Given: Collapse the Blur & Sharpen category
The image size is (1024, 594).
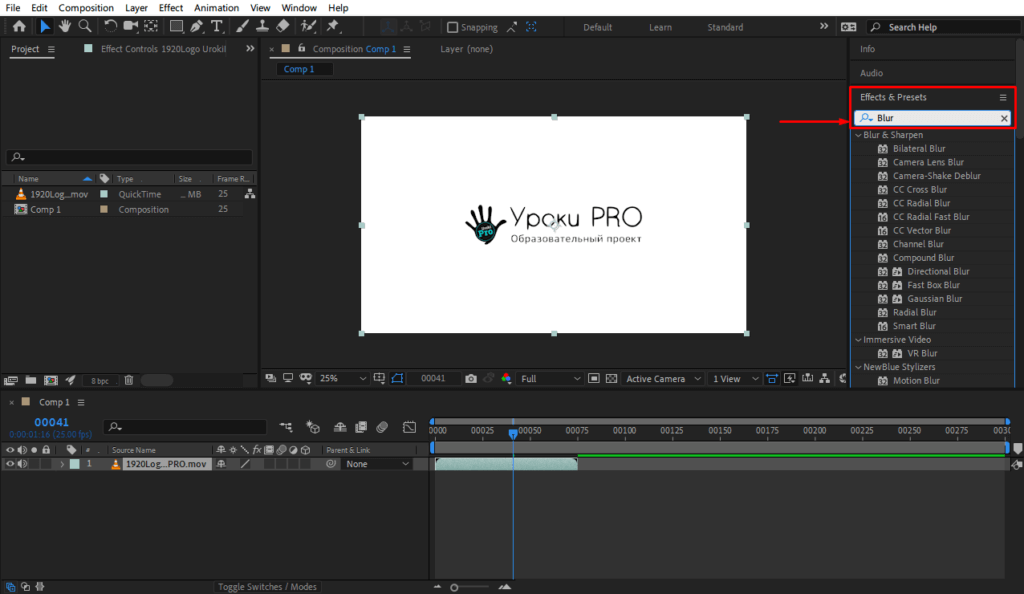Looking at the screenshot, I should [858, 135].
